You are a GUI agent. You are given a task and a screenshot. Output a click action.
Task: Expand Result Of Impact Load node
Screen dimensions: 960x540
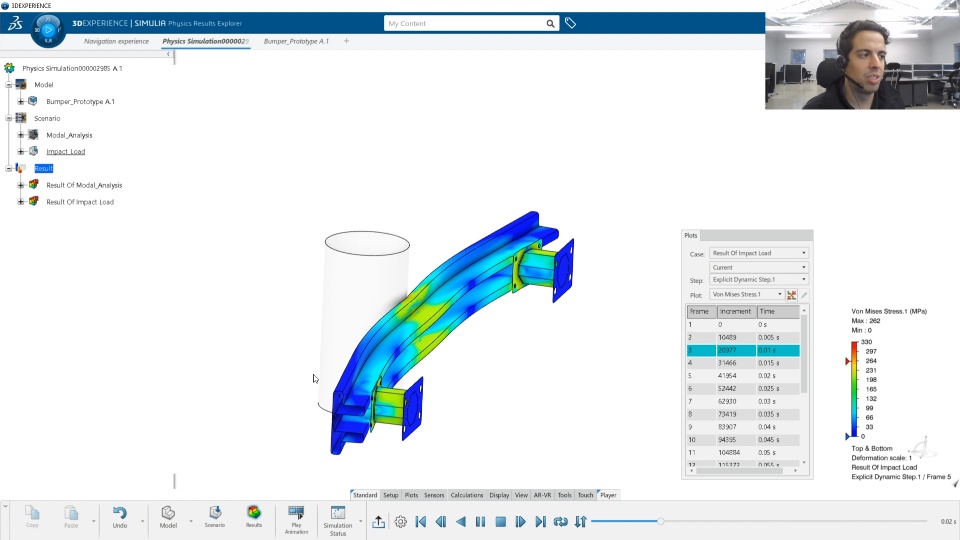tap(21, 201)
